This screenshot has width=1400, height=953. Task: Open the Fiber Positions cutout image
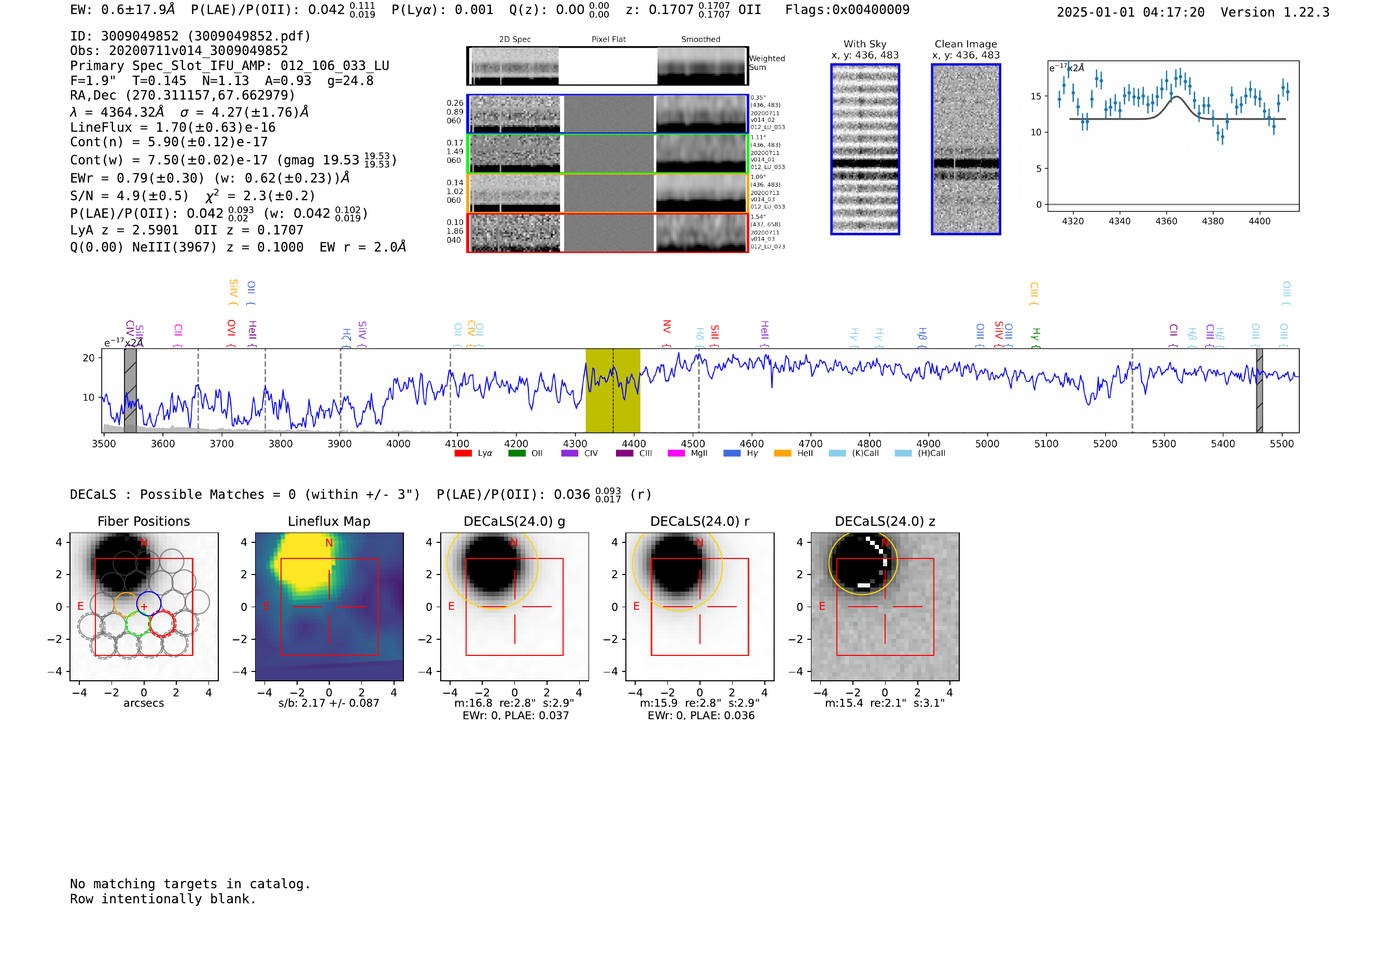pos(144,607)
